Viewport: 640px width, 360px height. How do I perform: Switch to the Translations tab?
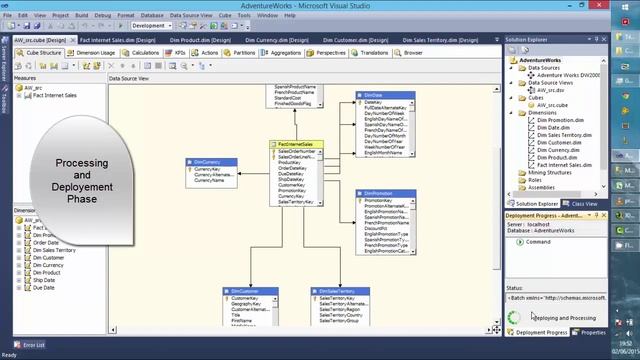coord(370,53)
